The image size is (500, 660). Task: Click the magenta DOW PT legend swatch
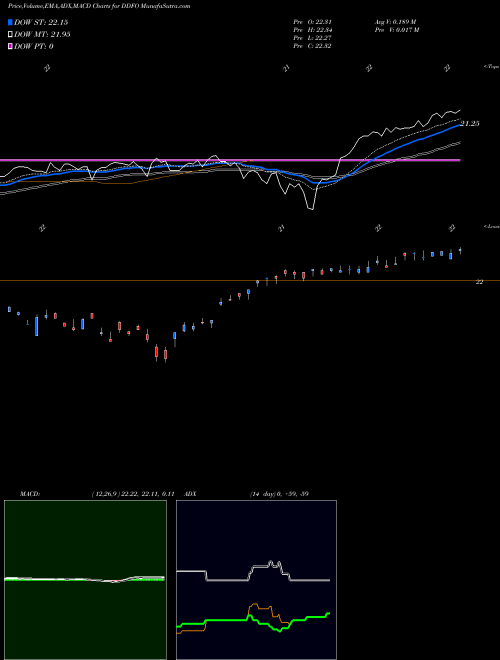11,46
